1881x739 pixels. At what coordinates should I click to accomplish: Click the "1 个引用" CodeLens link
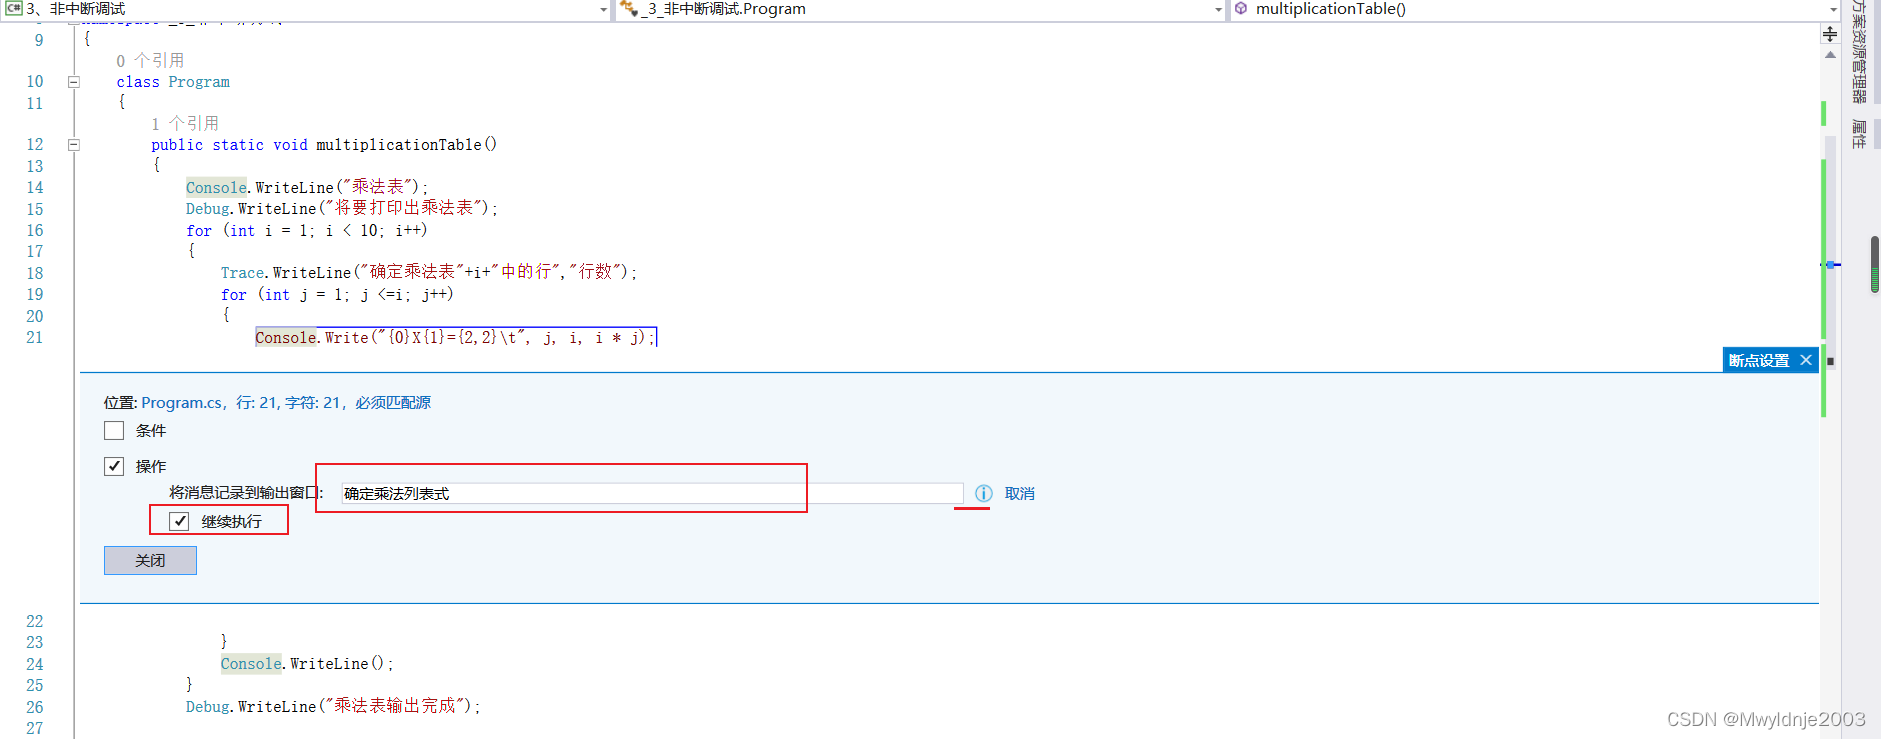coord(185,123)
